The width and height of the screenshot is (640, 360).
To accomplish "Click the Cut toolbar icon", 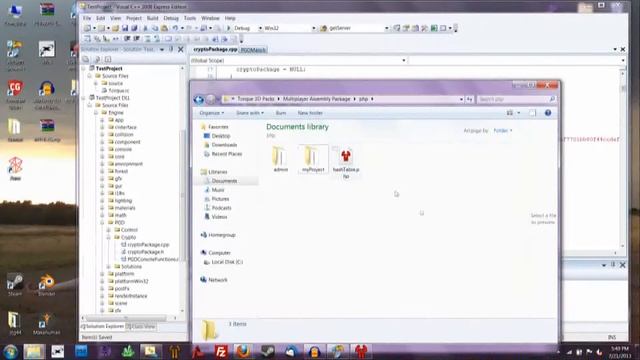I will coord(145,28).
